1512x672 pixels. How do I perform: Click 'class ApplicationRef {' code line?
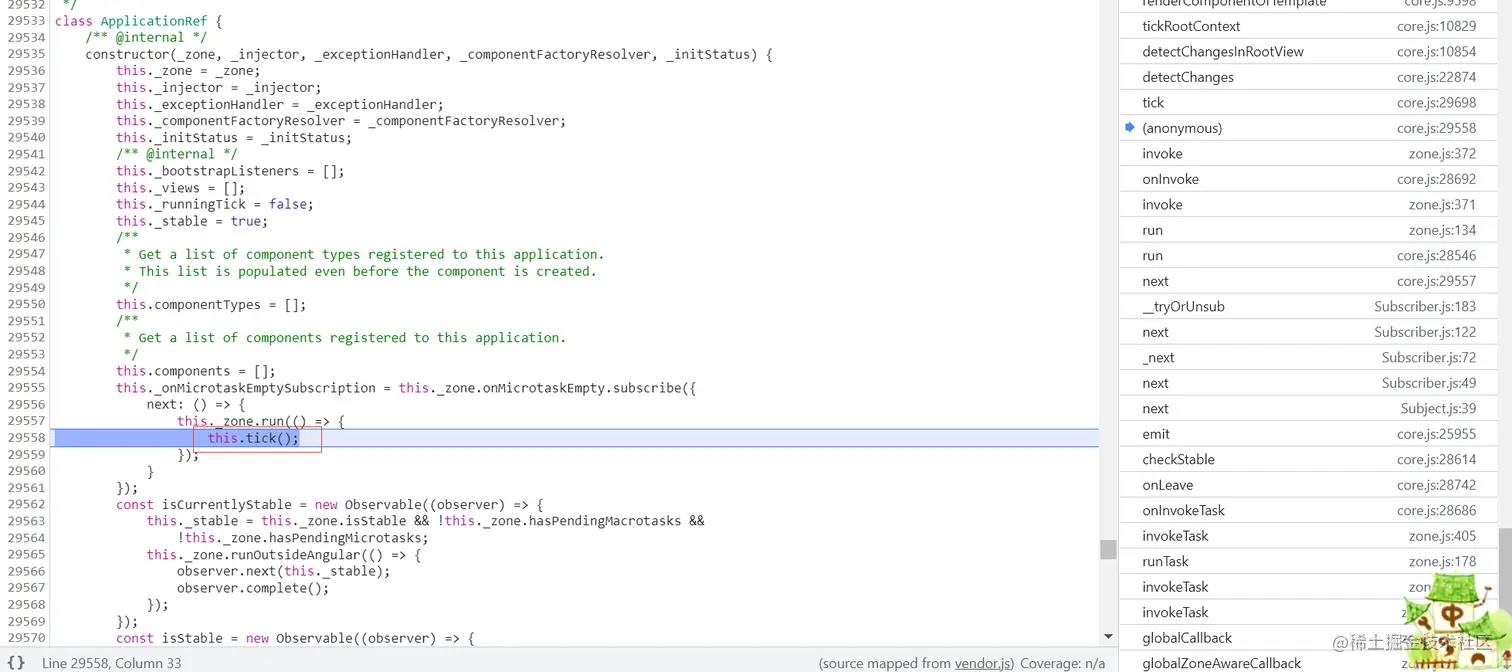pyautogui.click(x=139, y=20)
